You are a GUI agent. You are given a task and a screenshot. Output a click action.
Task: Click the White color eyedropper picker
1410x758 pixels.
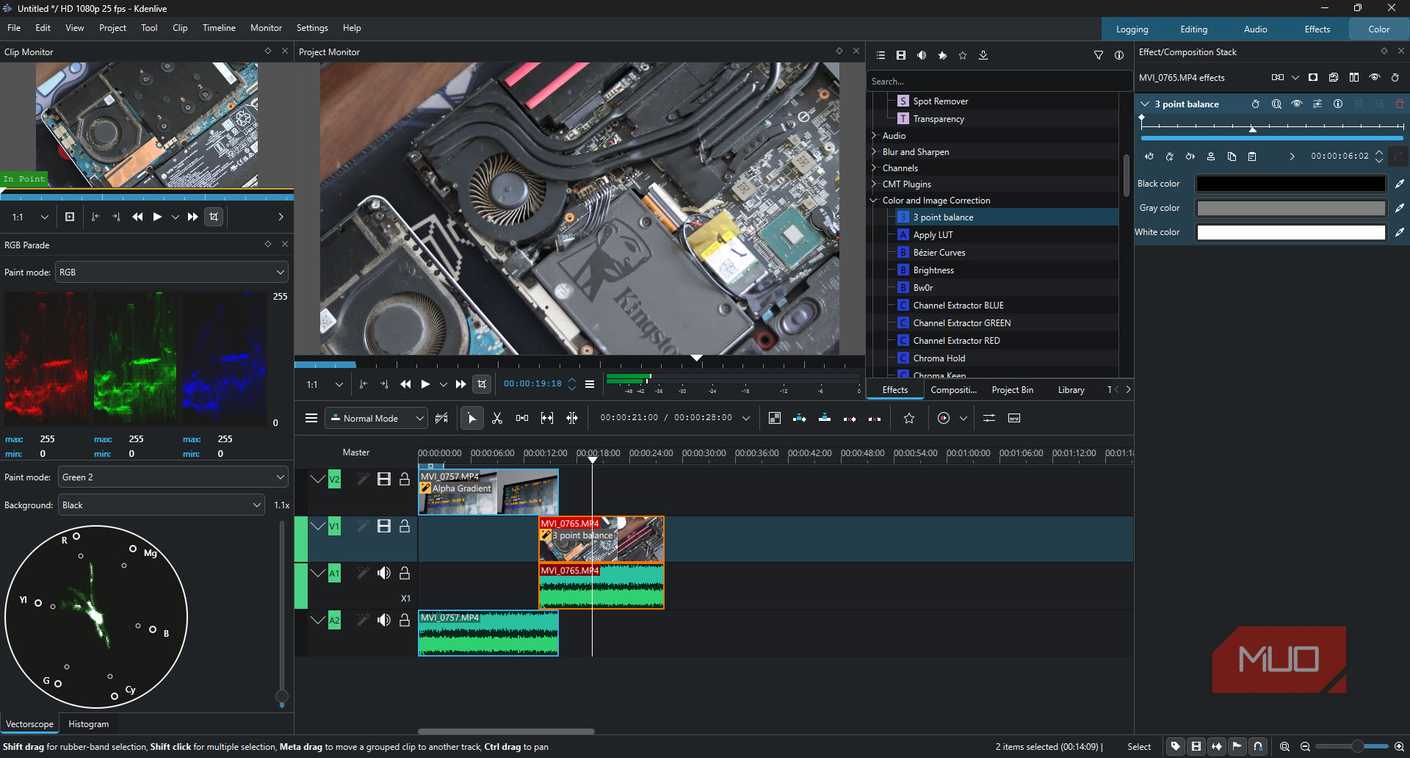point(1399,232)
